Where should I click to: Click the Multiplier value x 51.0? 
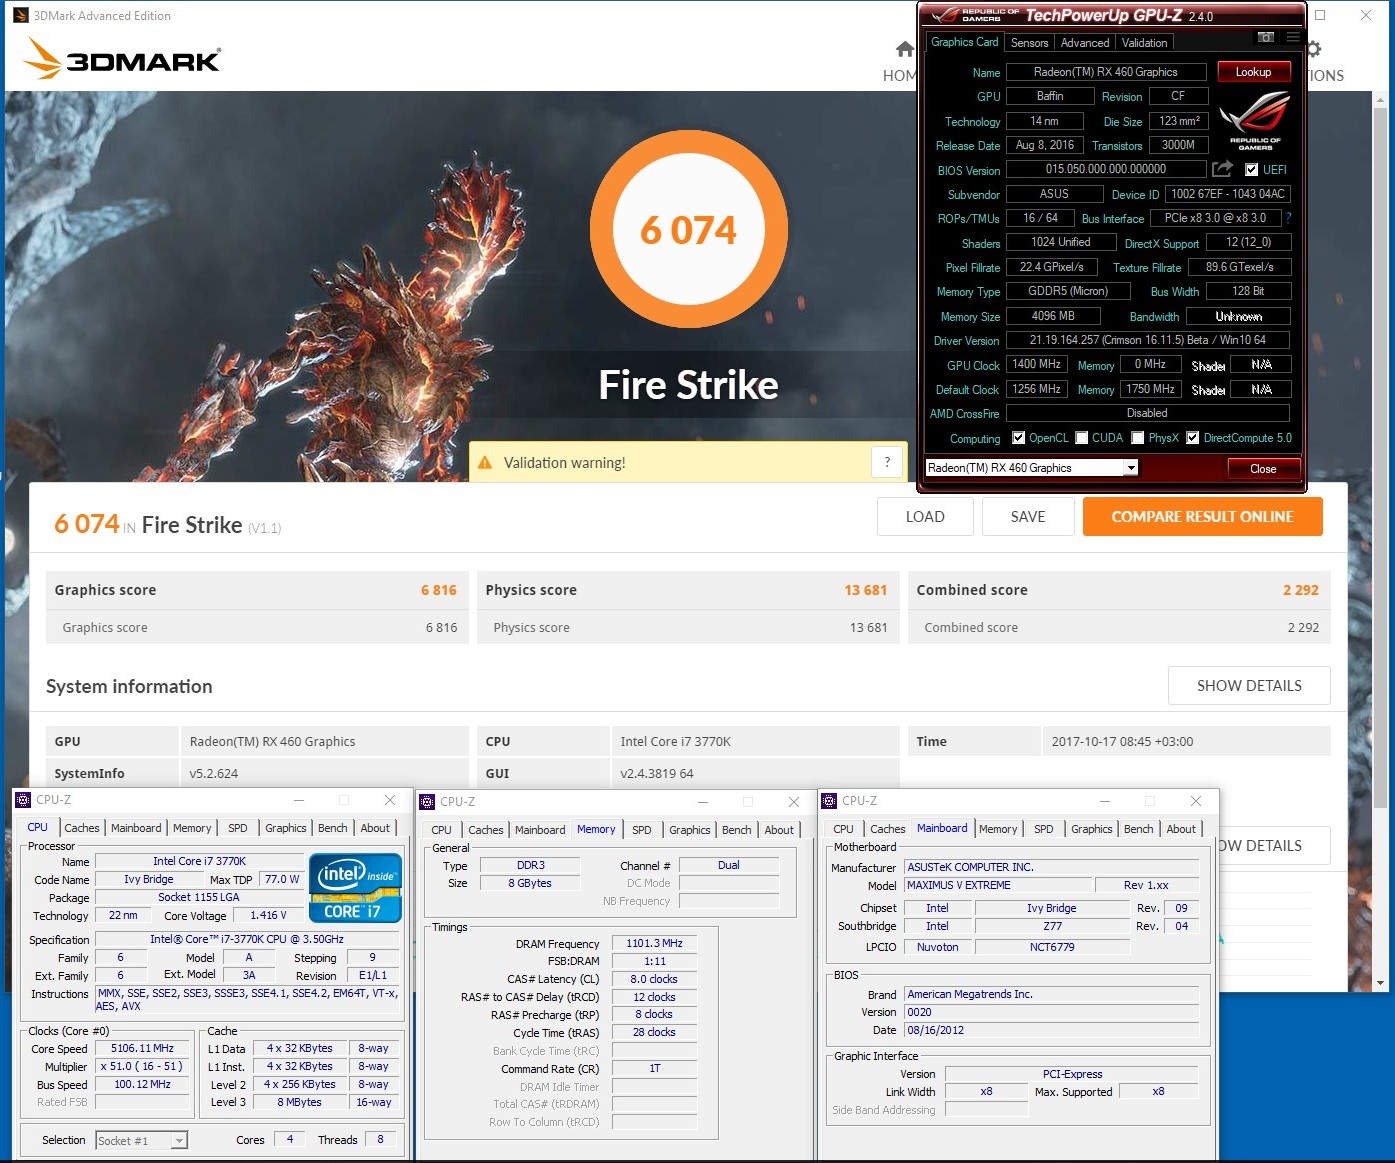(x=142, y=1067)
